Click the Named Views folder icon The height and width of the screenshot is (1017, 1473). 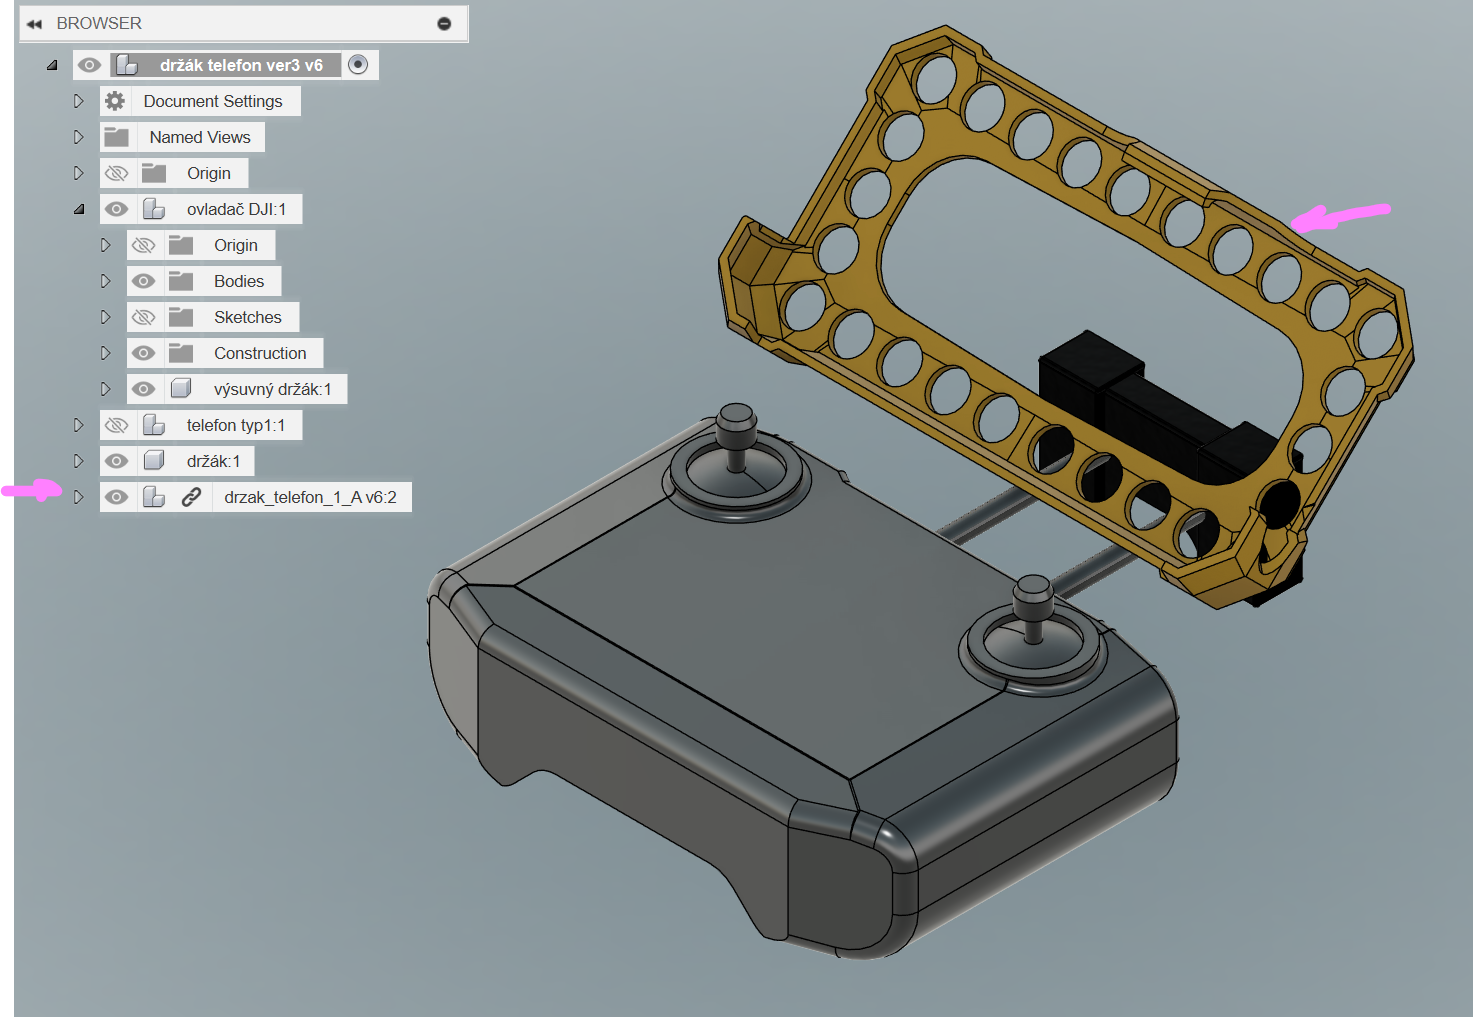(x=117, y=137)
